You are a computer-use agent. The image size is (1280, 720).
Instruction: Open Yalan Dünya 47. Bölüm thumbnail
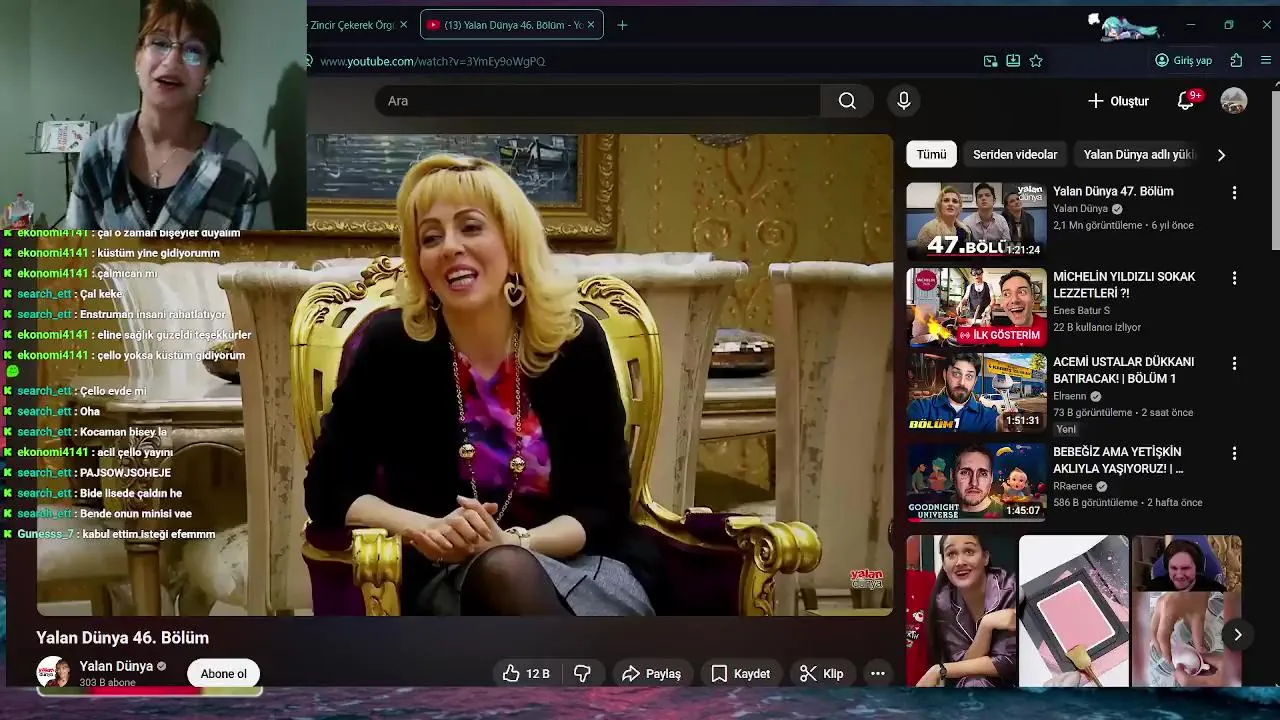click(976, 221)
